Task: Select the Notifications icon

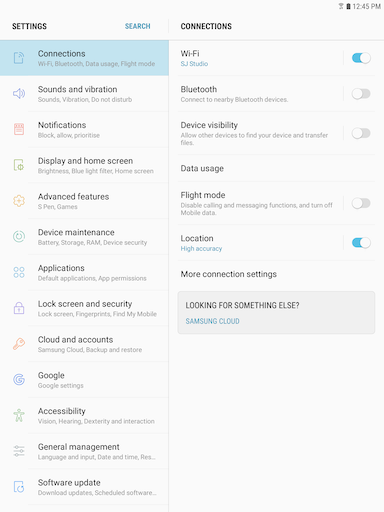Action: [x=19, y=129]
